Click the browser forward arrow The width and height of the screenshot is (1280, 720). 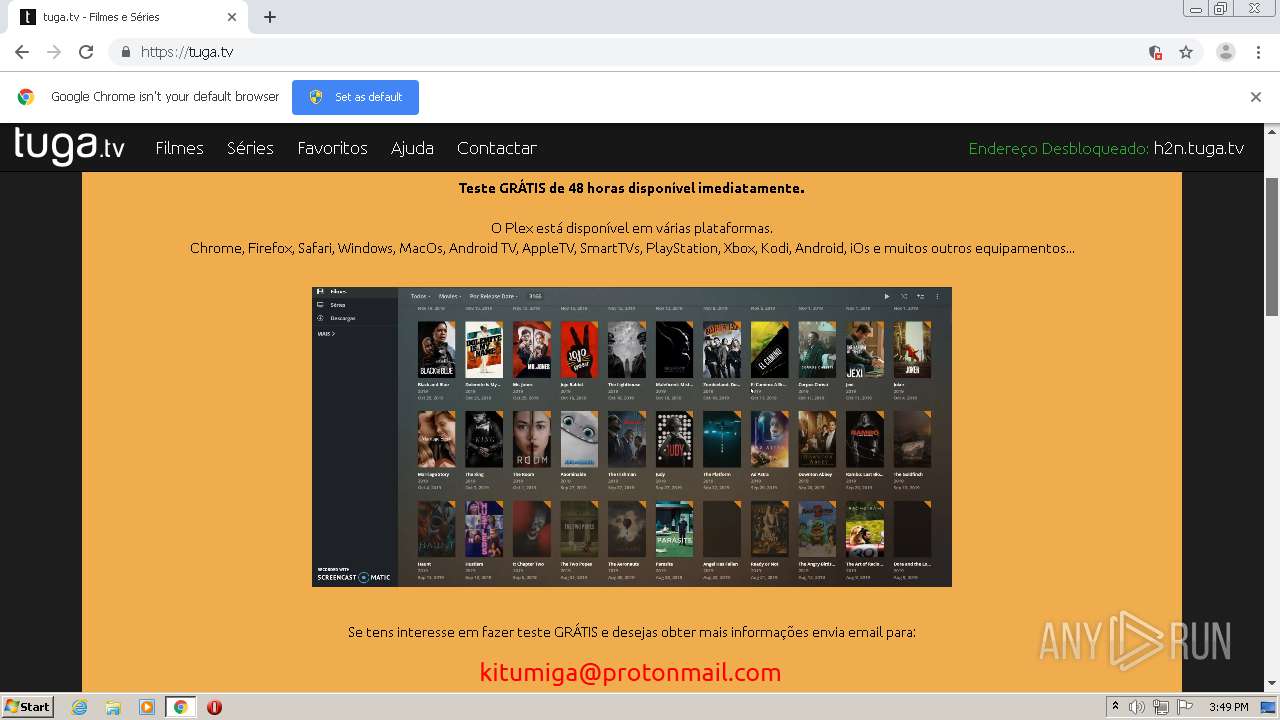[x=54, y=52]
